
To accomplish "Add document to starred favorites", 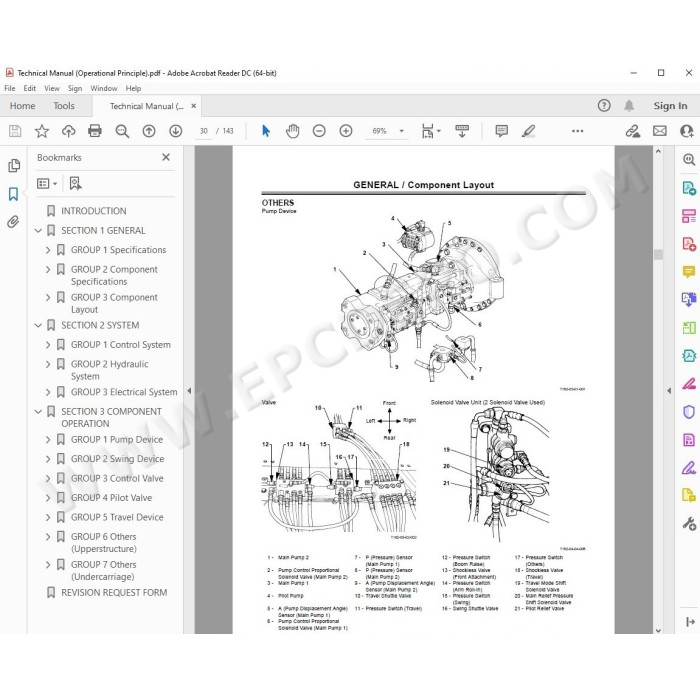I will pyautogui.click(x=42, y=131).
